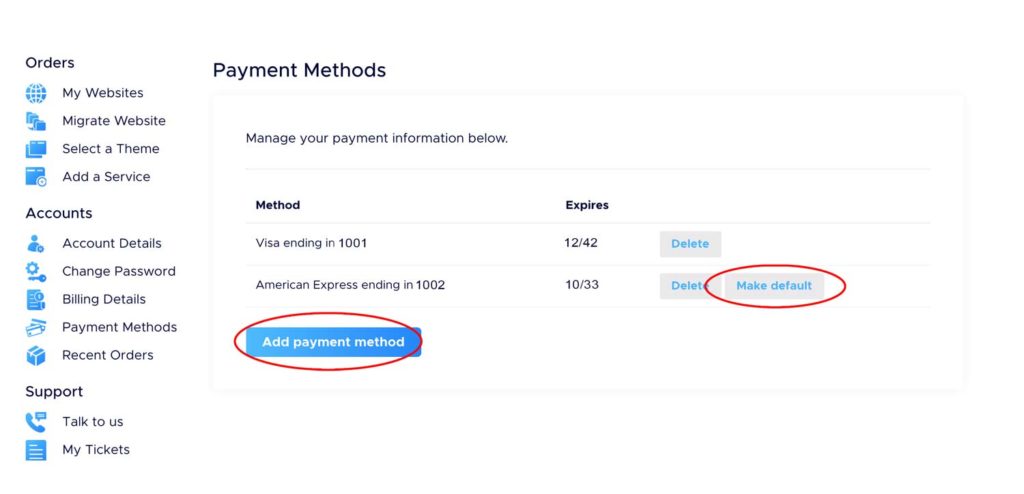
Task: Click the Add a Service icon
Action: coord(36,177)
